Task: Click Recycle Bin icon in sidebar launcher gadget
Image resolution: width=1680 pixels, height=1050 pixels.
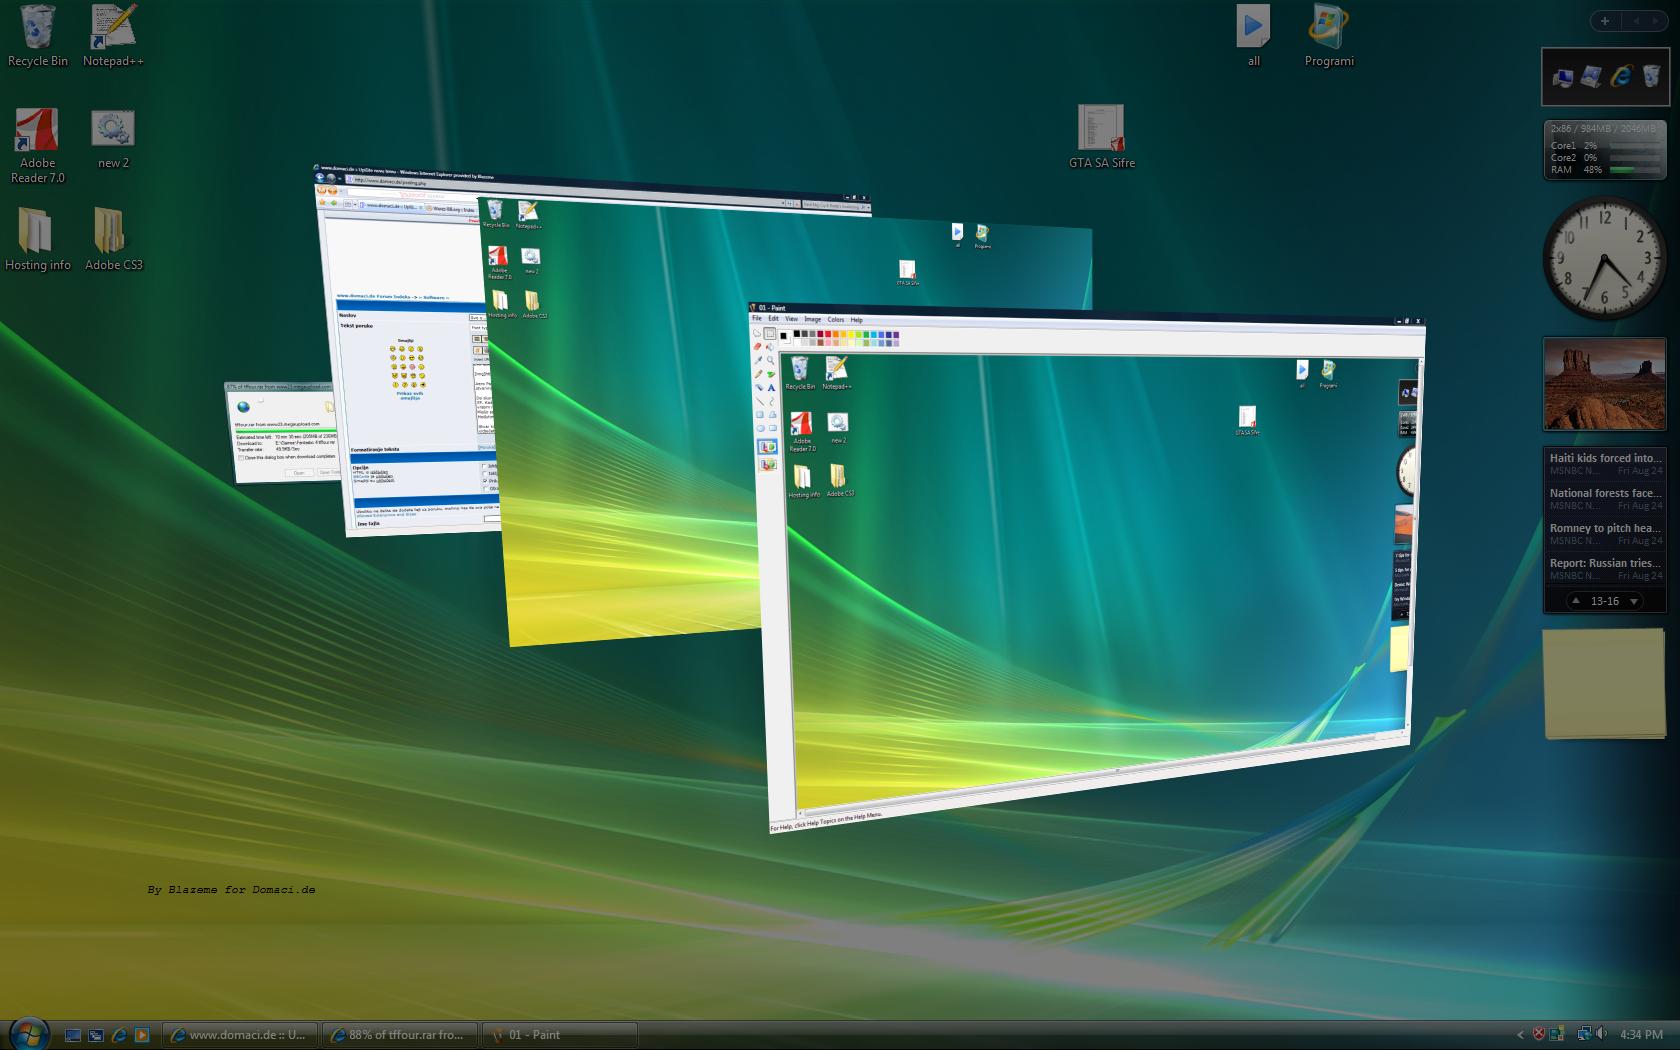Action: click(1651, 75)
